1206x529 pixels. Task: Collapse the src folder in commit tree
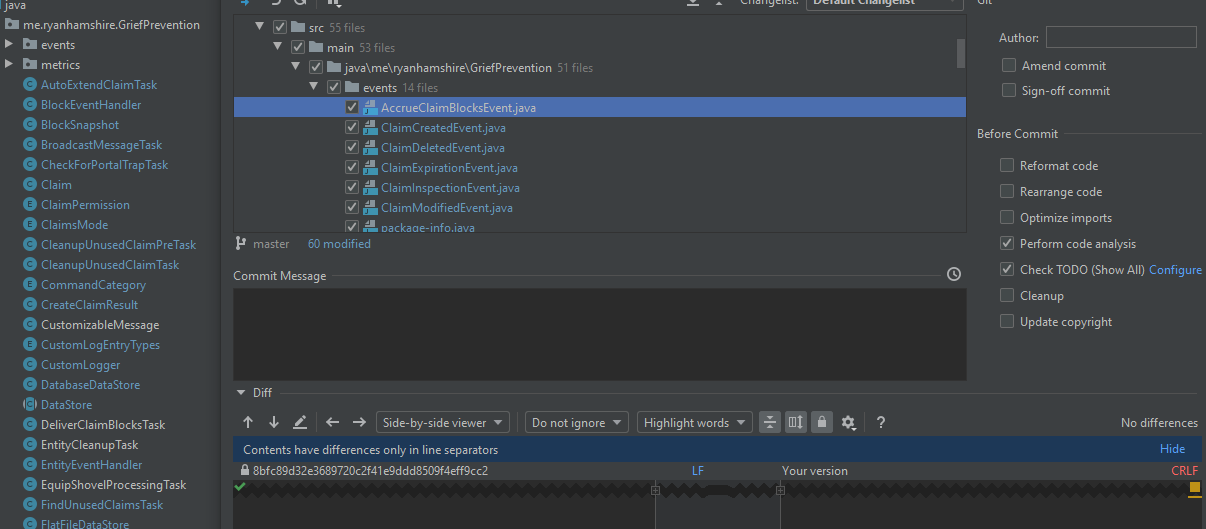coord(260,28)
